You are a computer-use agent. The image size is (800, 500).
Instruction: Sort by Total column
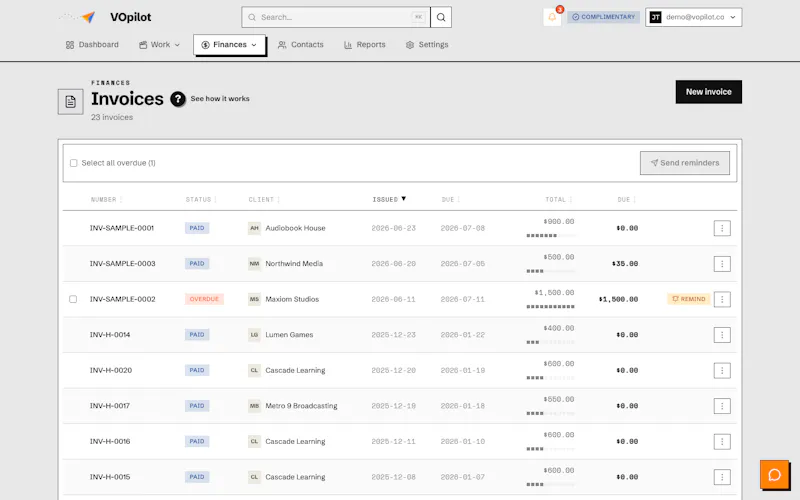point(559,199)
